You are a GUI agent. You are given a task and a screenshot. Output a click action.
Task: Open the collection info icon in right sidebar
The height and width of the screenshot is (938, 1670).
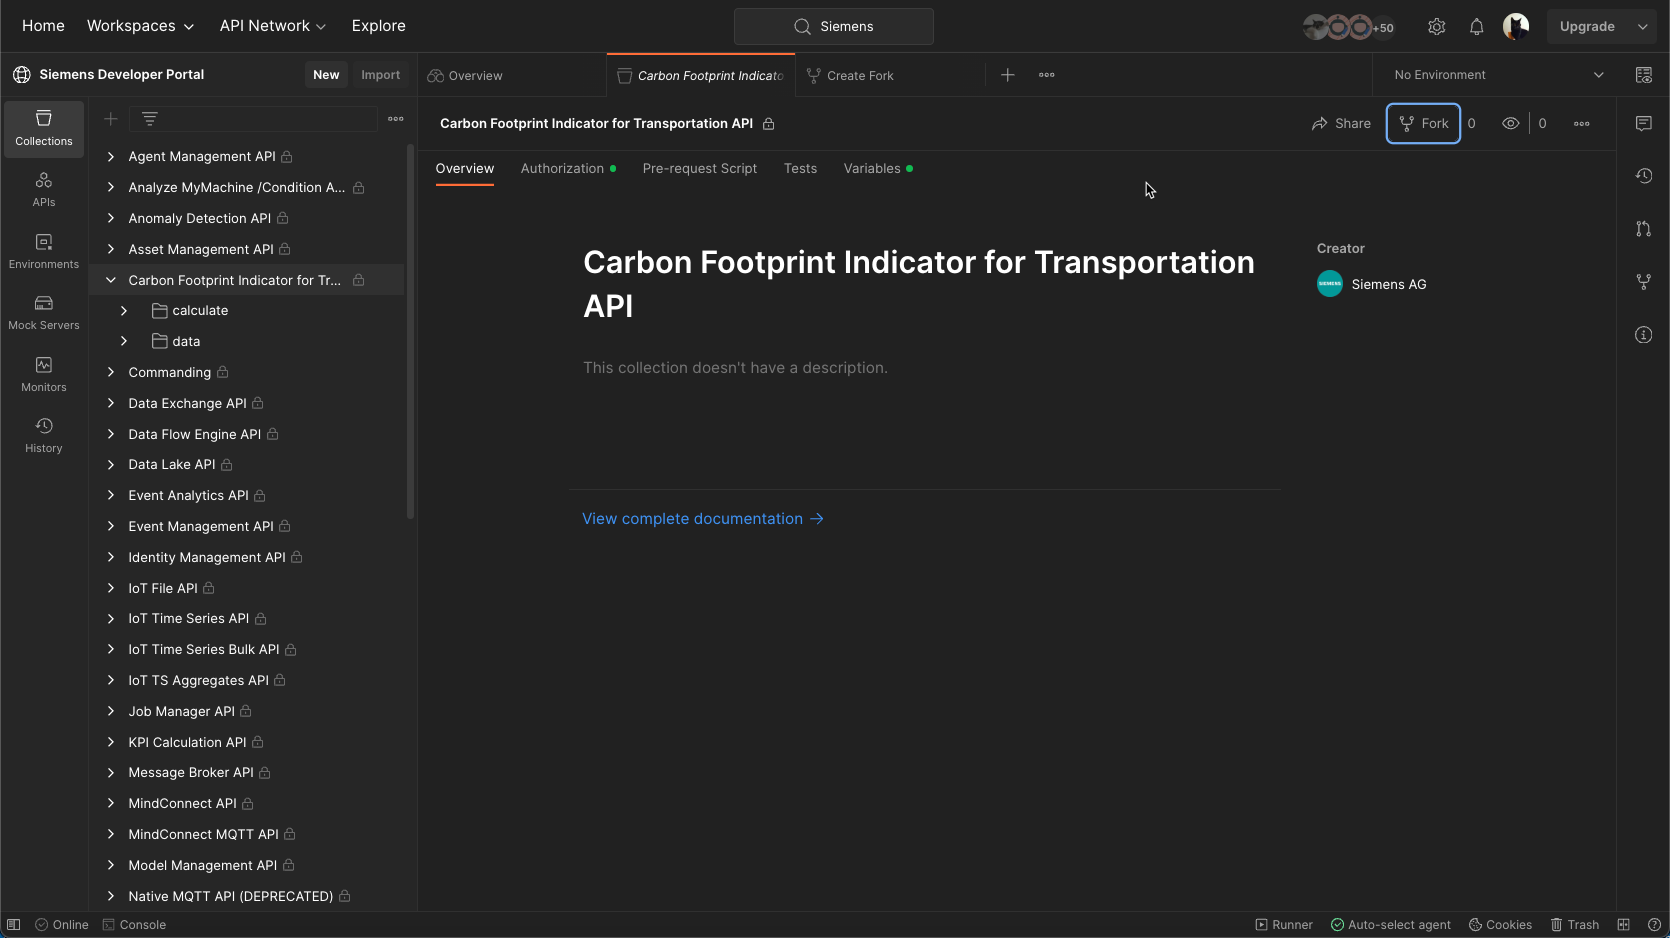click(x=1644, y=335)
